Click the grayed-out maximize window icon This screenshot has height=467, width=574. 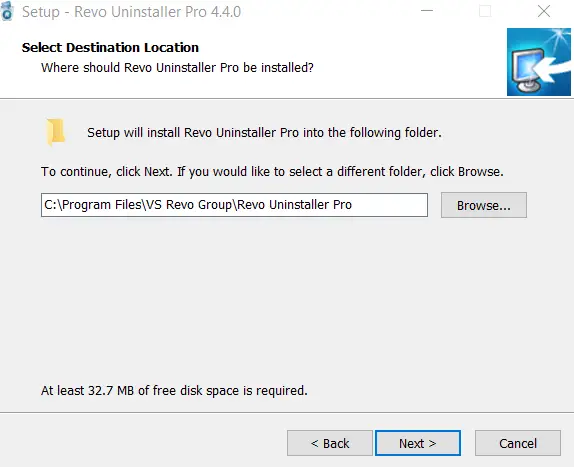point(485,11)
